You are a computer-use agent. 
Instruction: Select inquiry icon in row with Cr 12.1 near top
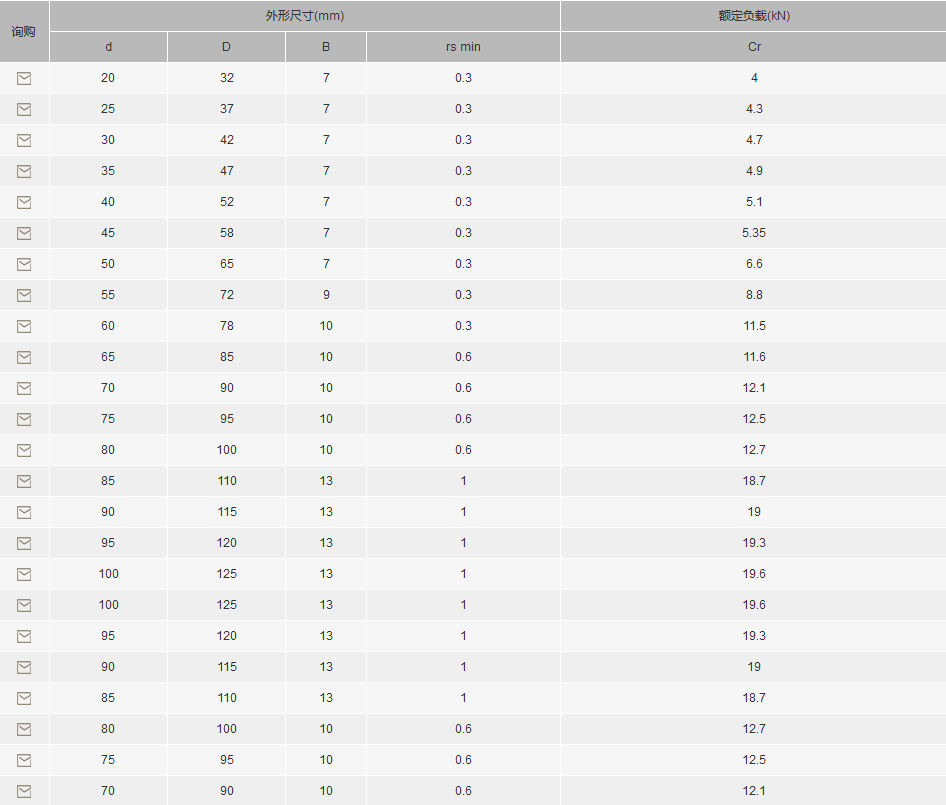coord(24,388)
